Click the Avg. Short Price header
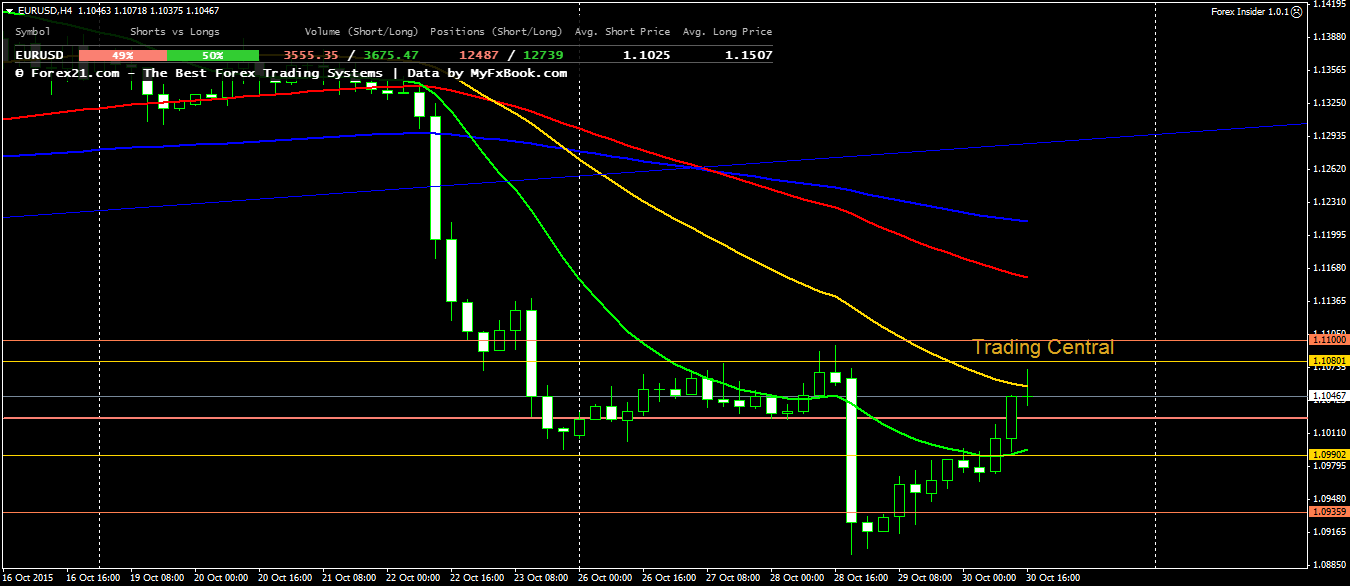The width and height of the screenshot is (1350, 586). 622,32
